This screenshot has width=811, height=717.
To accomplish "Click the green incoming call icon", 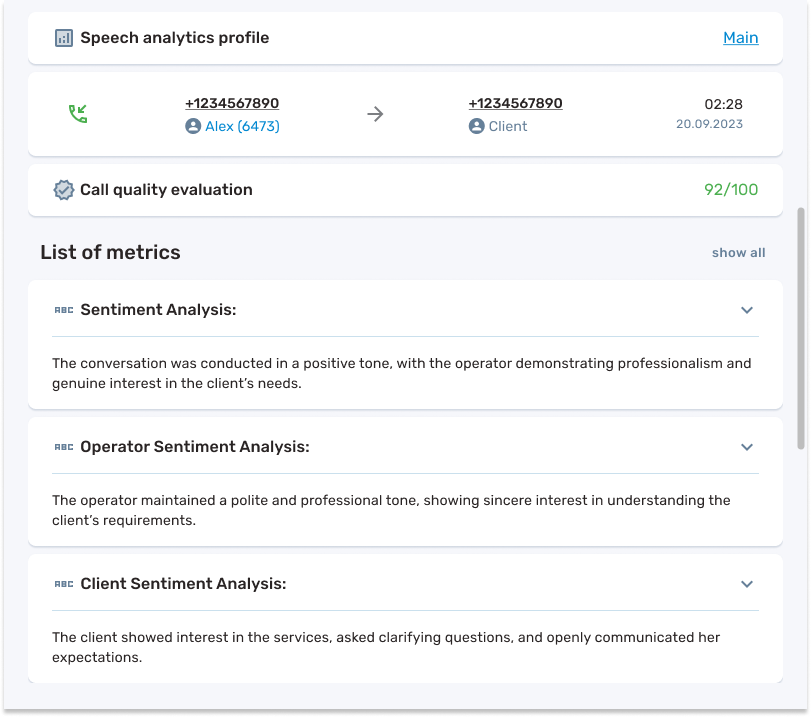I will coord(77,114).
